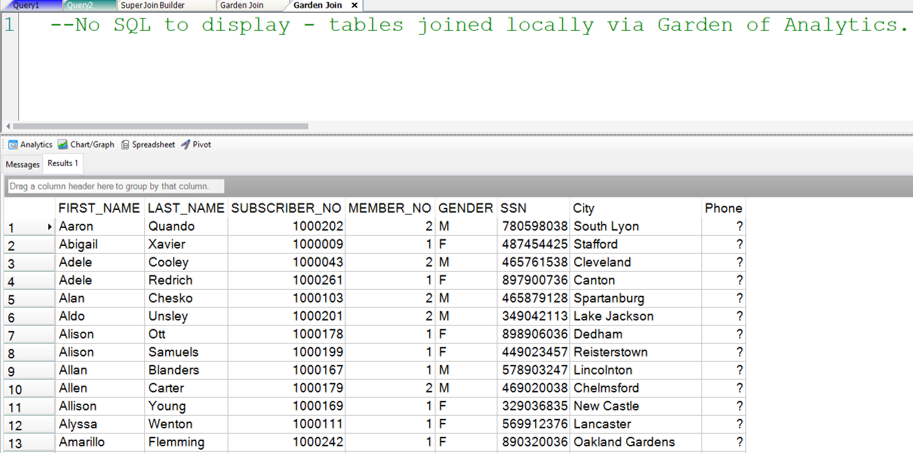Click the GENDER column header
This screenshot has height=453, width=913.
pyautogui.click(x=465, y=208)
